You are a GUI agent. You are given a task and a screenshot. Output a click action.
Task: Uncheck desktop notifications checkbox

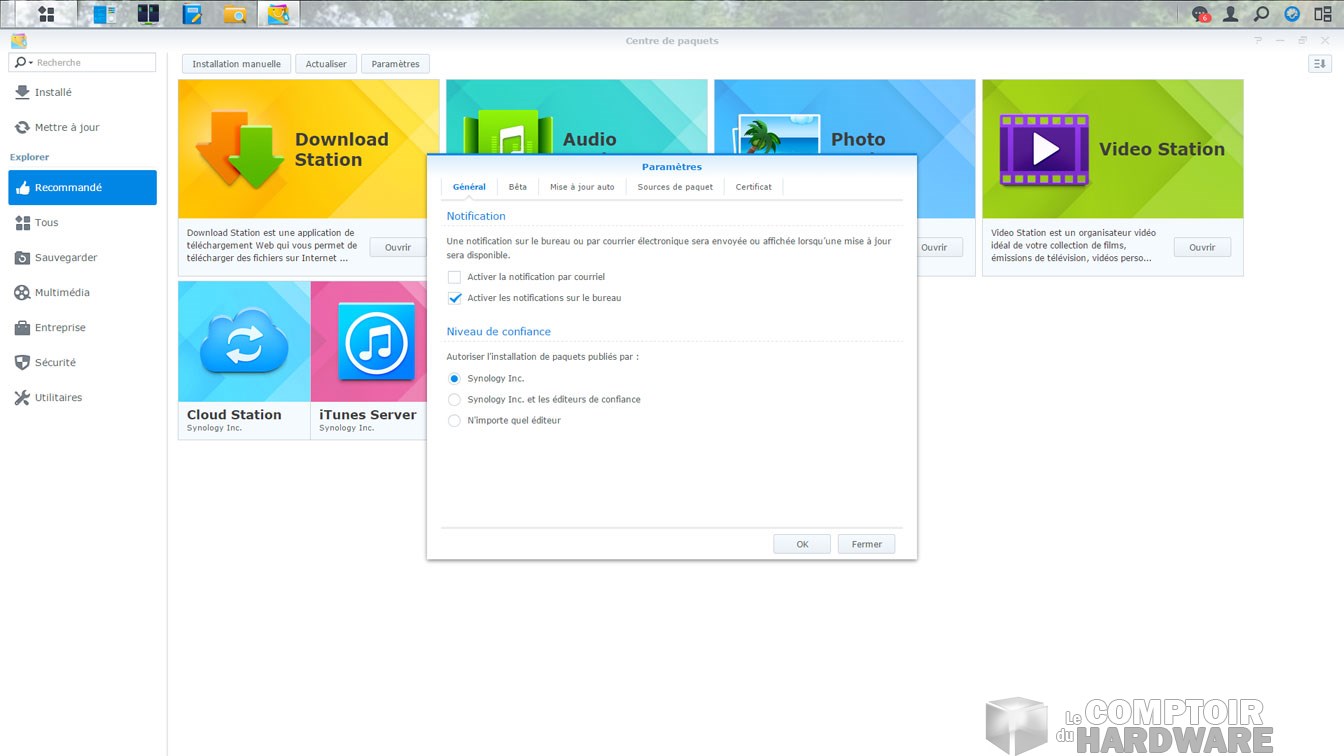[455, 298]
